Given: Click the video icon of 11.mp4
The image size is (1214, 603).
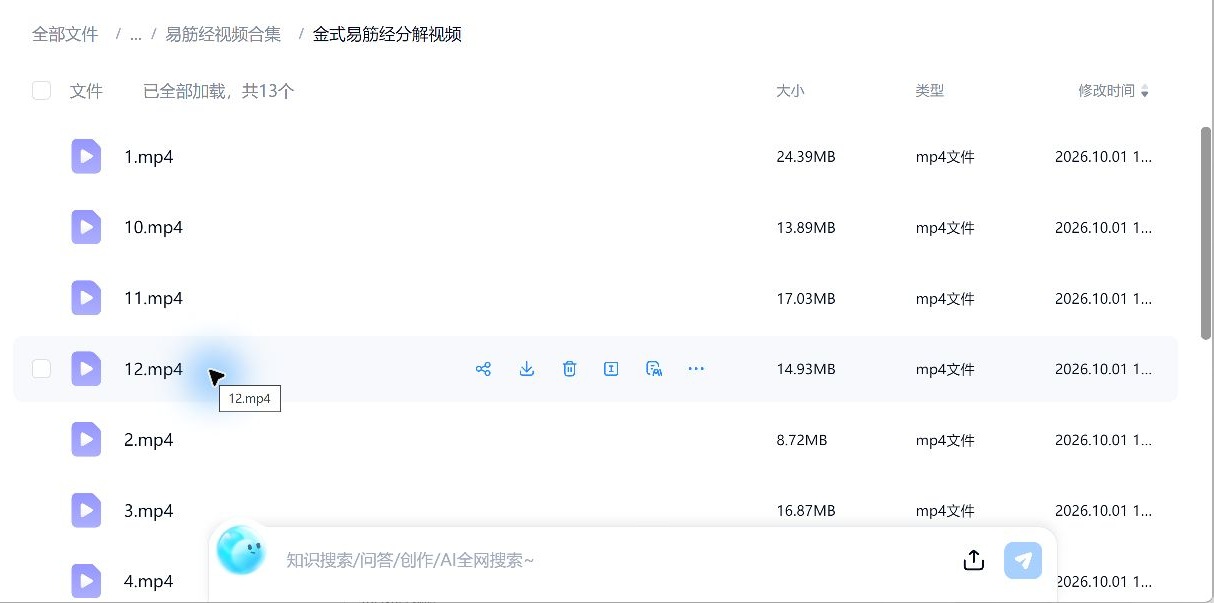Looking at the screenshot, I should pyautogui.click(x=86, y=298).
